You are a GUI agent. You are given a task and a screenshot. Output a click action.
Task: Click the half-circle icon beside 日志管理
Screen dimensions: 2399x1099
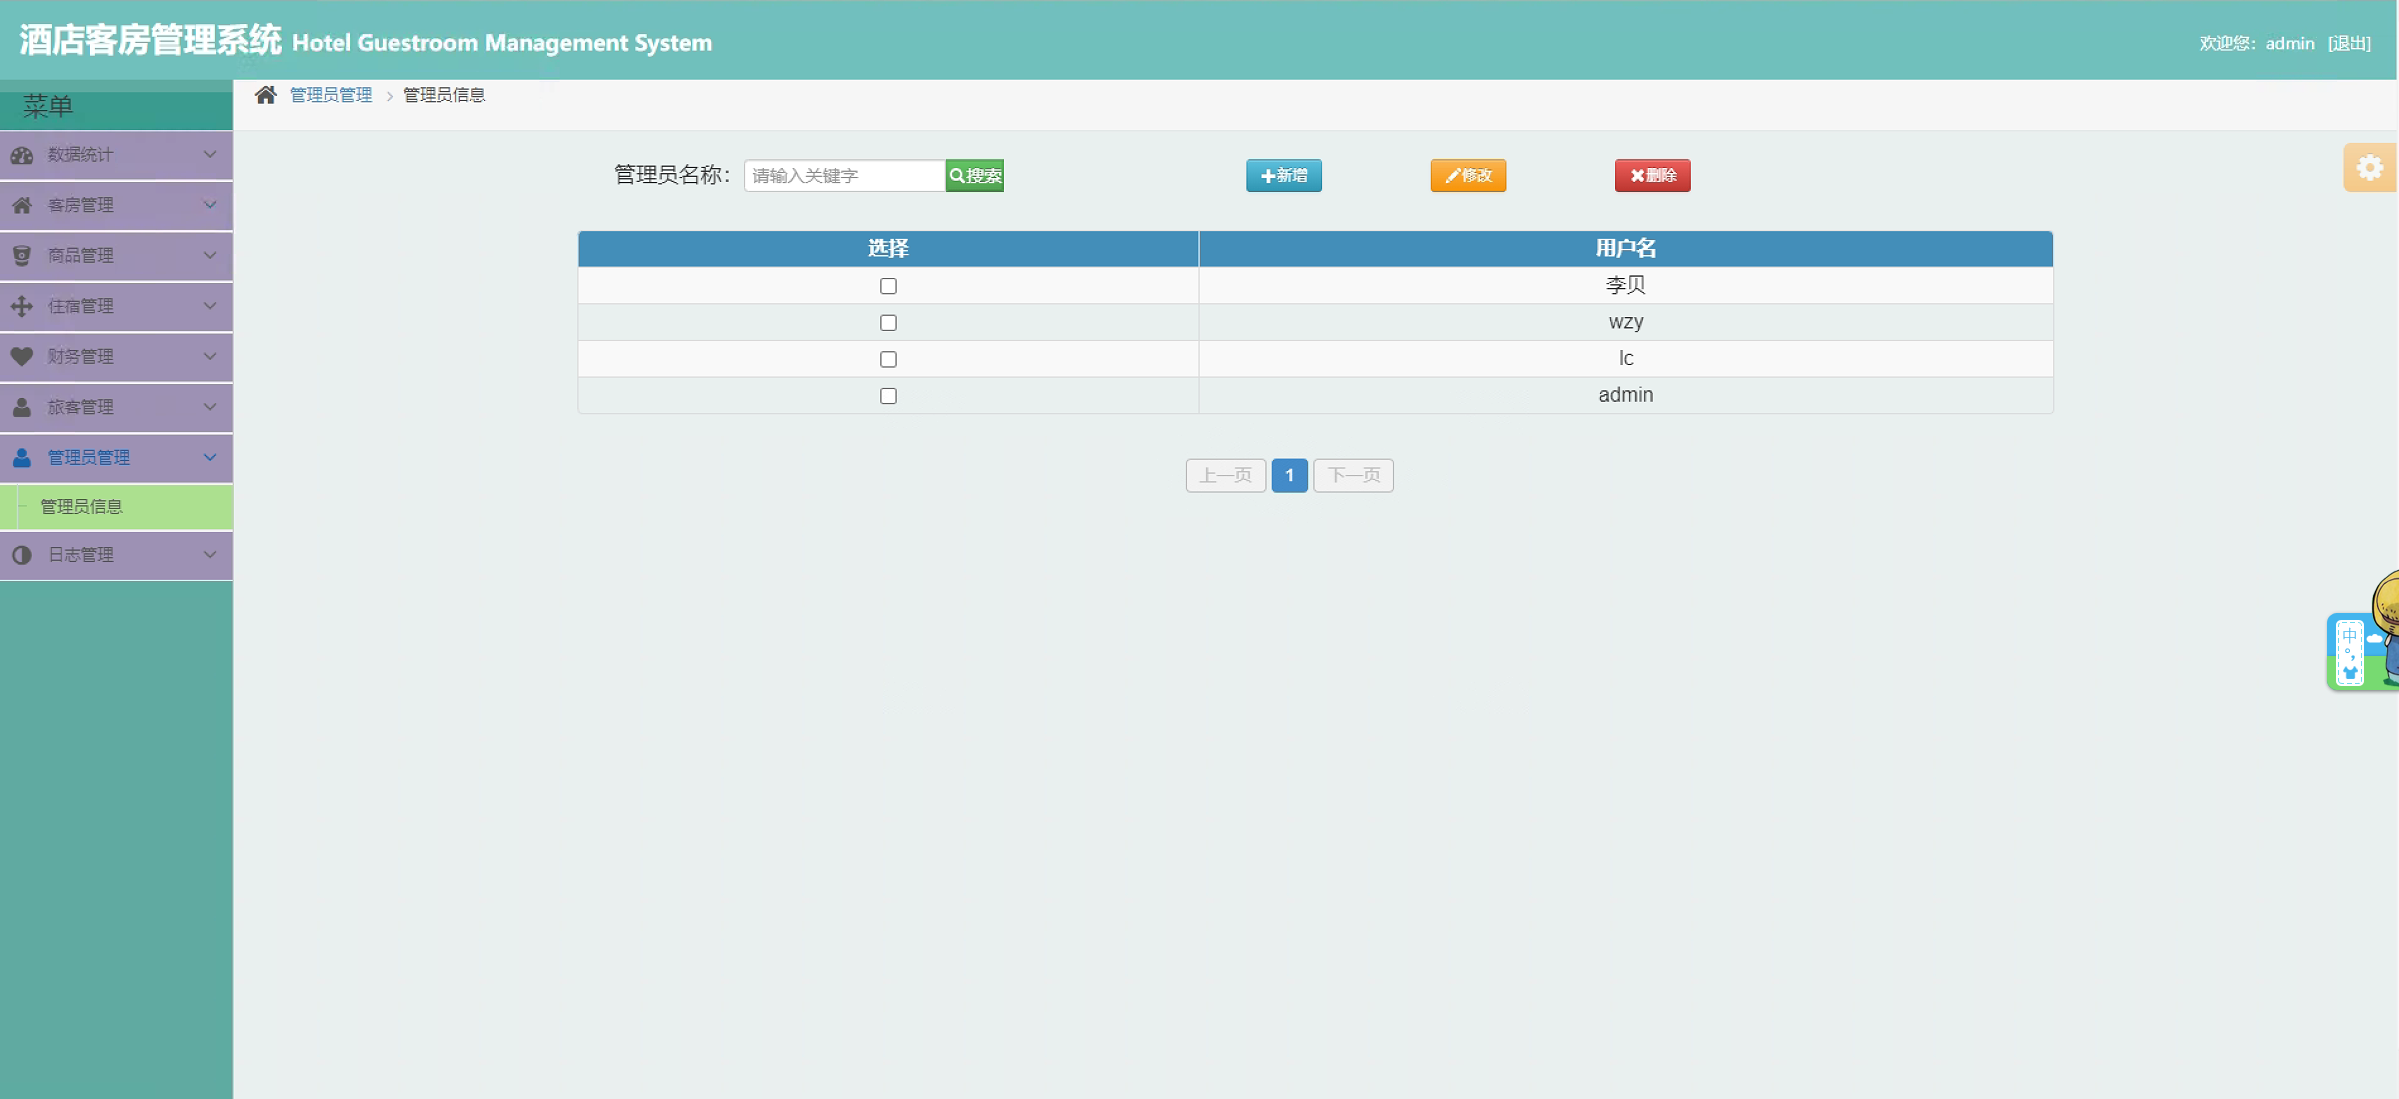tap(22, 555)
